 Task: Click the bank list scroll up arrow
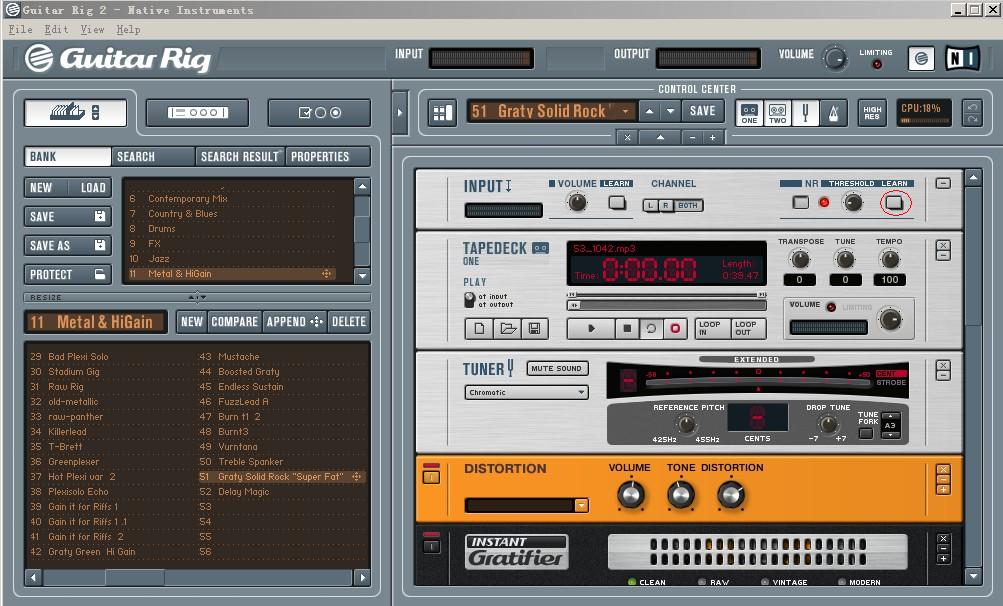pyautogui.click(x=362, y=186)
